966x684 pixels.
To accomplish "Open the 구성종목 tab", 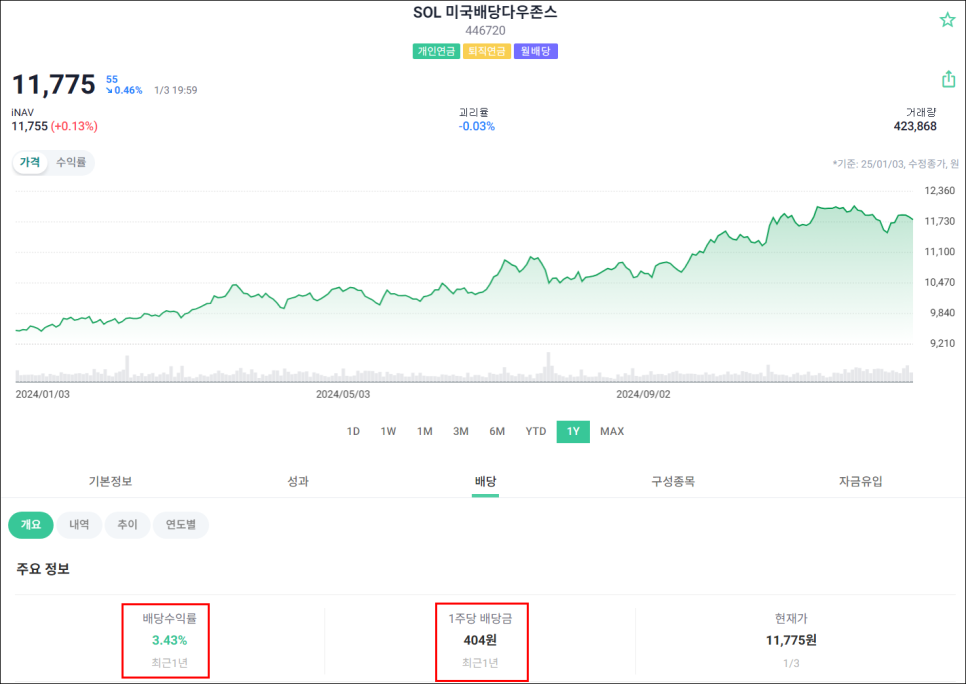I will tap(673, 481).
